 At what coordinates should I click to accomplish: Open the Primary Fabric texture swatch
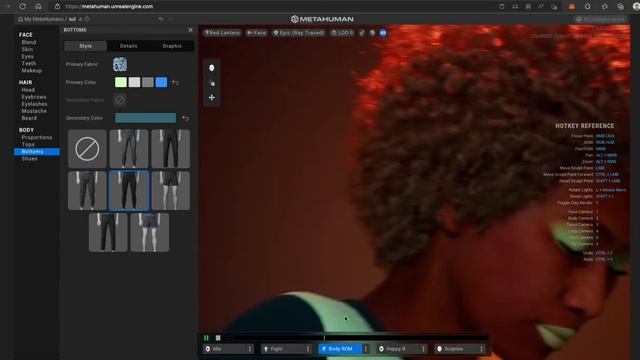coord(120,64)
